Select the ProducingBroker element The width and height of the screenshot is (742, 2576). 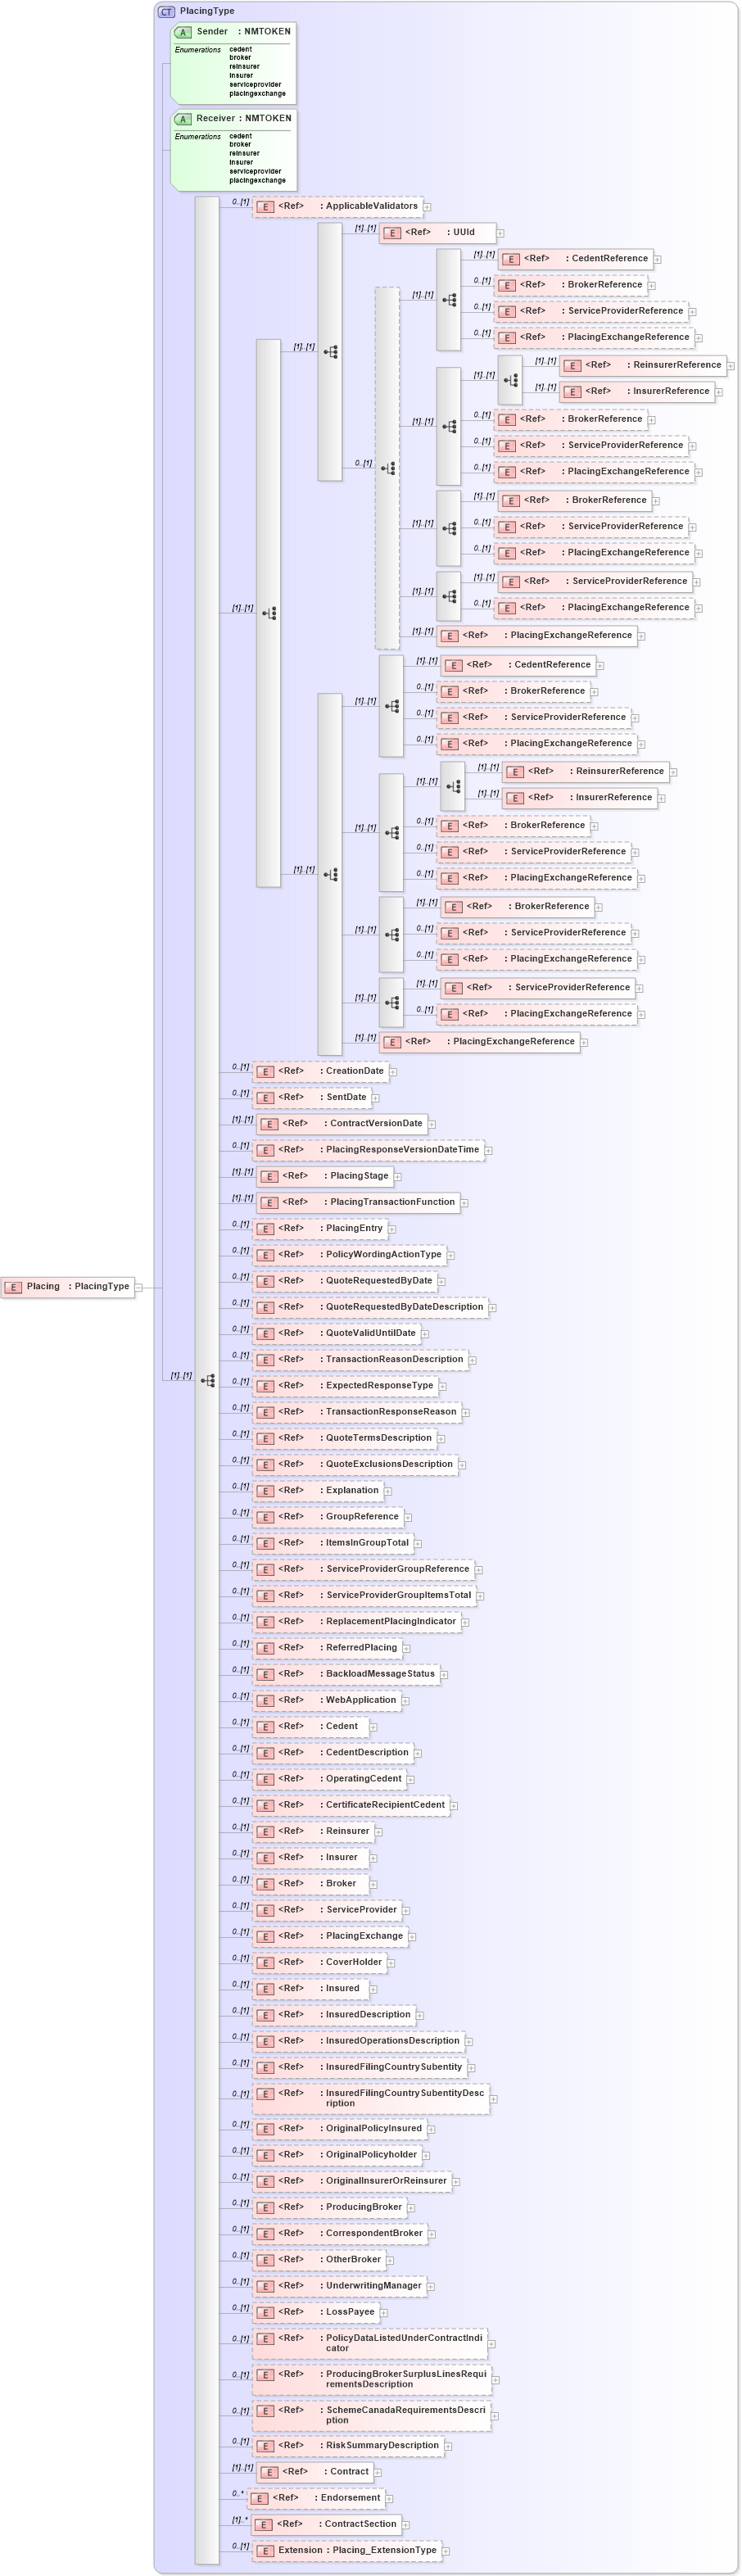pyautogui.click(x=330, y=2207)
